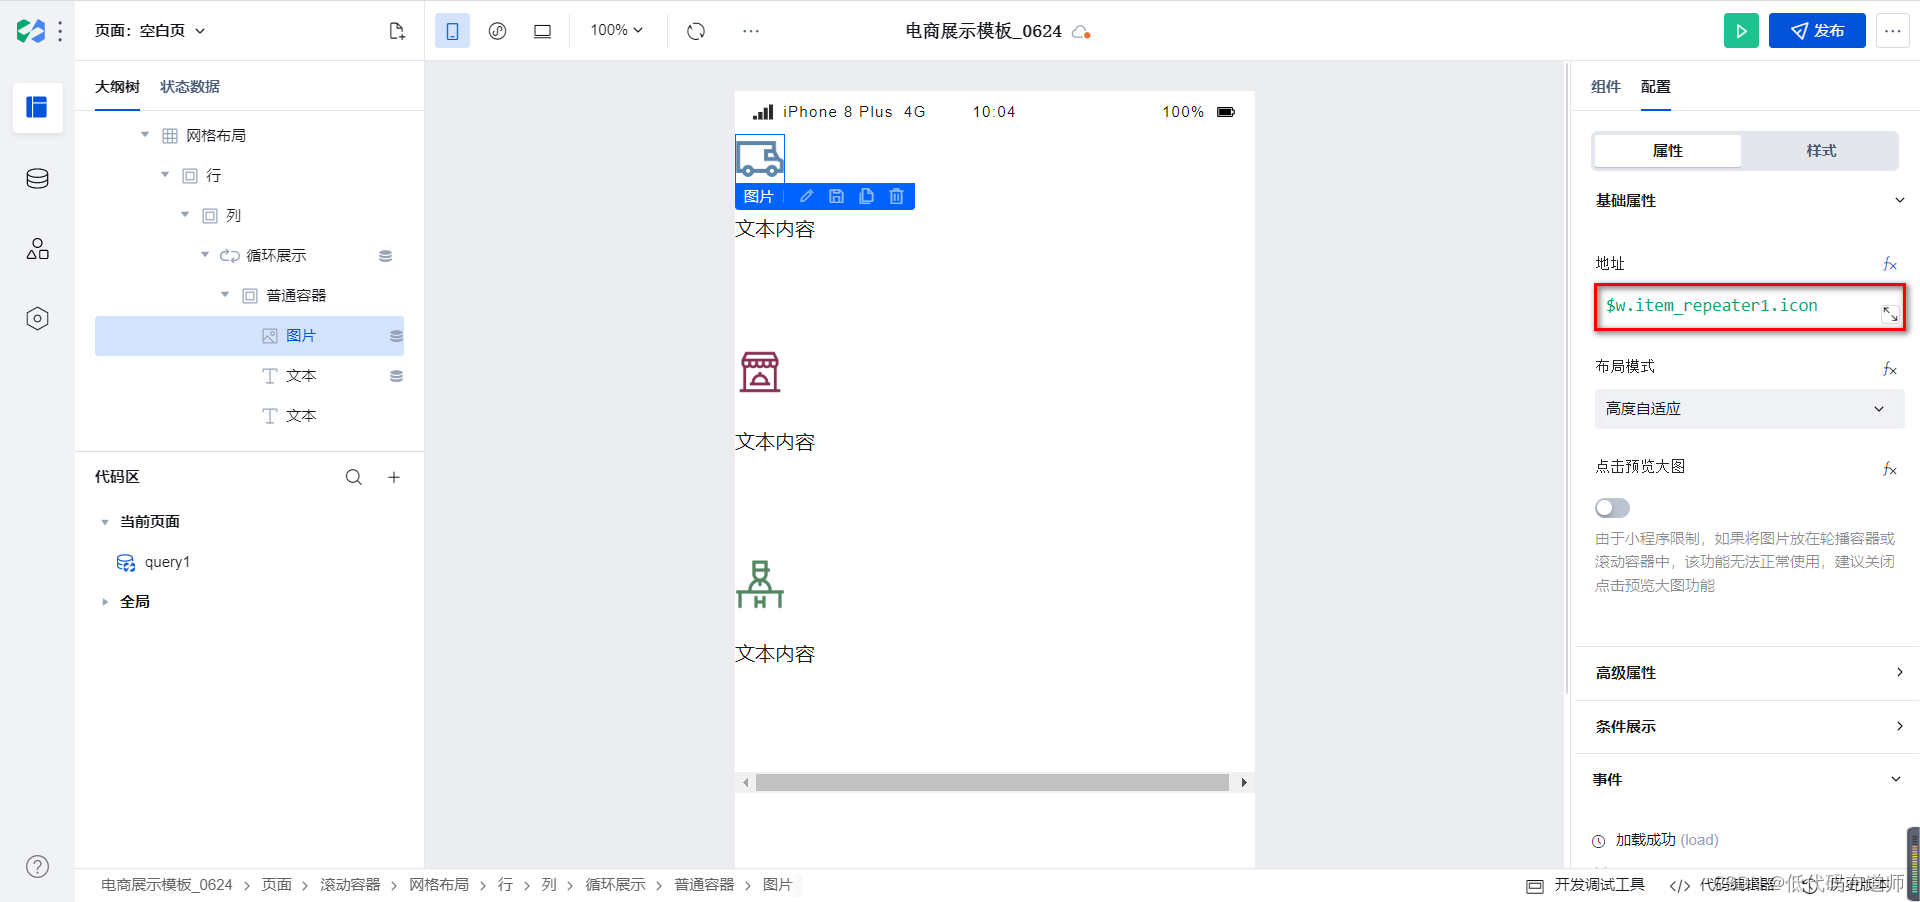Screen dimensions: 1920x902
Task: Switch to mini program preview mode
Action: coord(497,31)
